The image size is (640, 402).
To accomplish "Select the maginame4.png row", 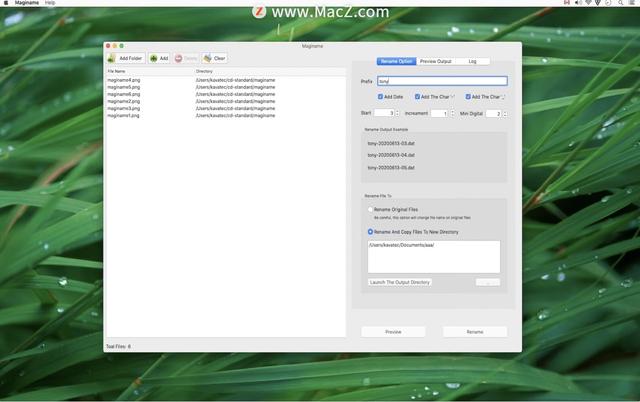I will (x=225, y=80).
